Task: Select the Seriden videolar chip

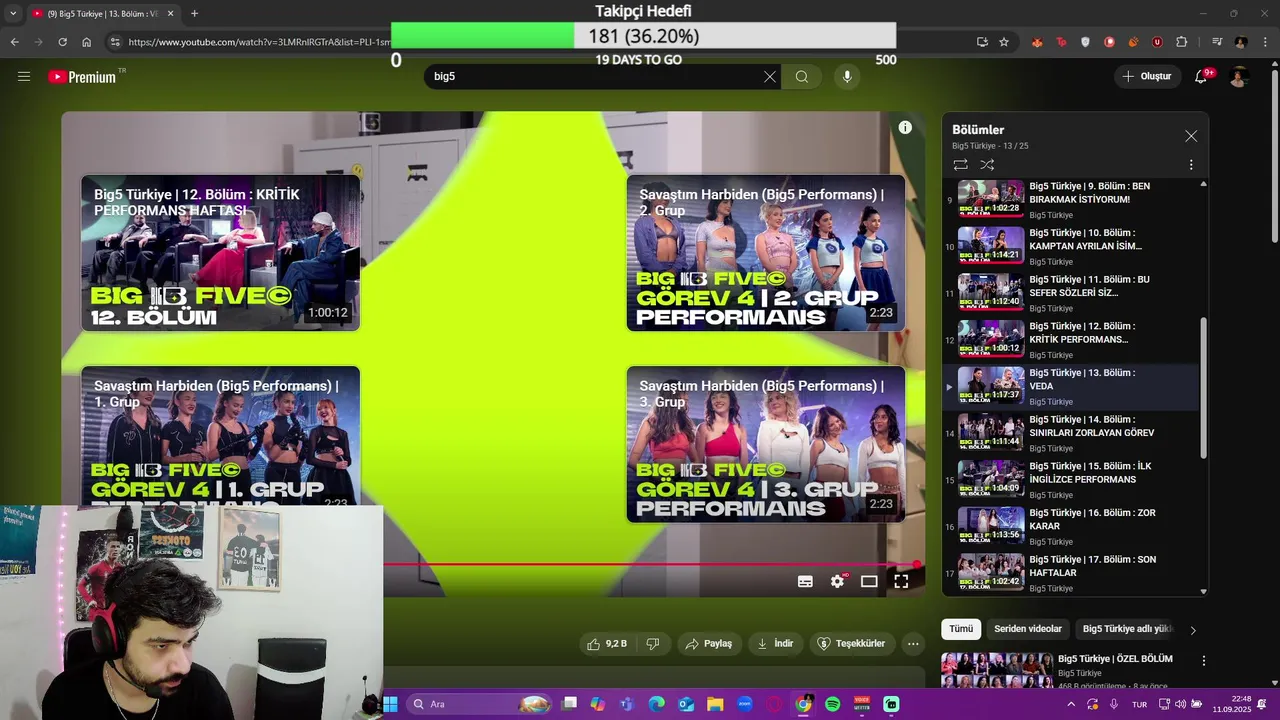Action: 1028,629
